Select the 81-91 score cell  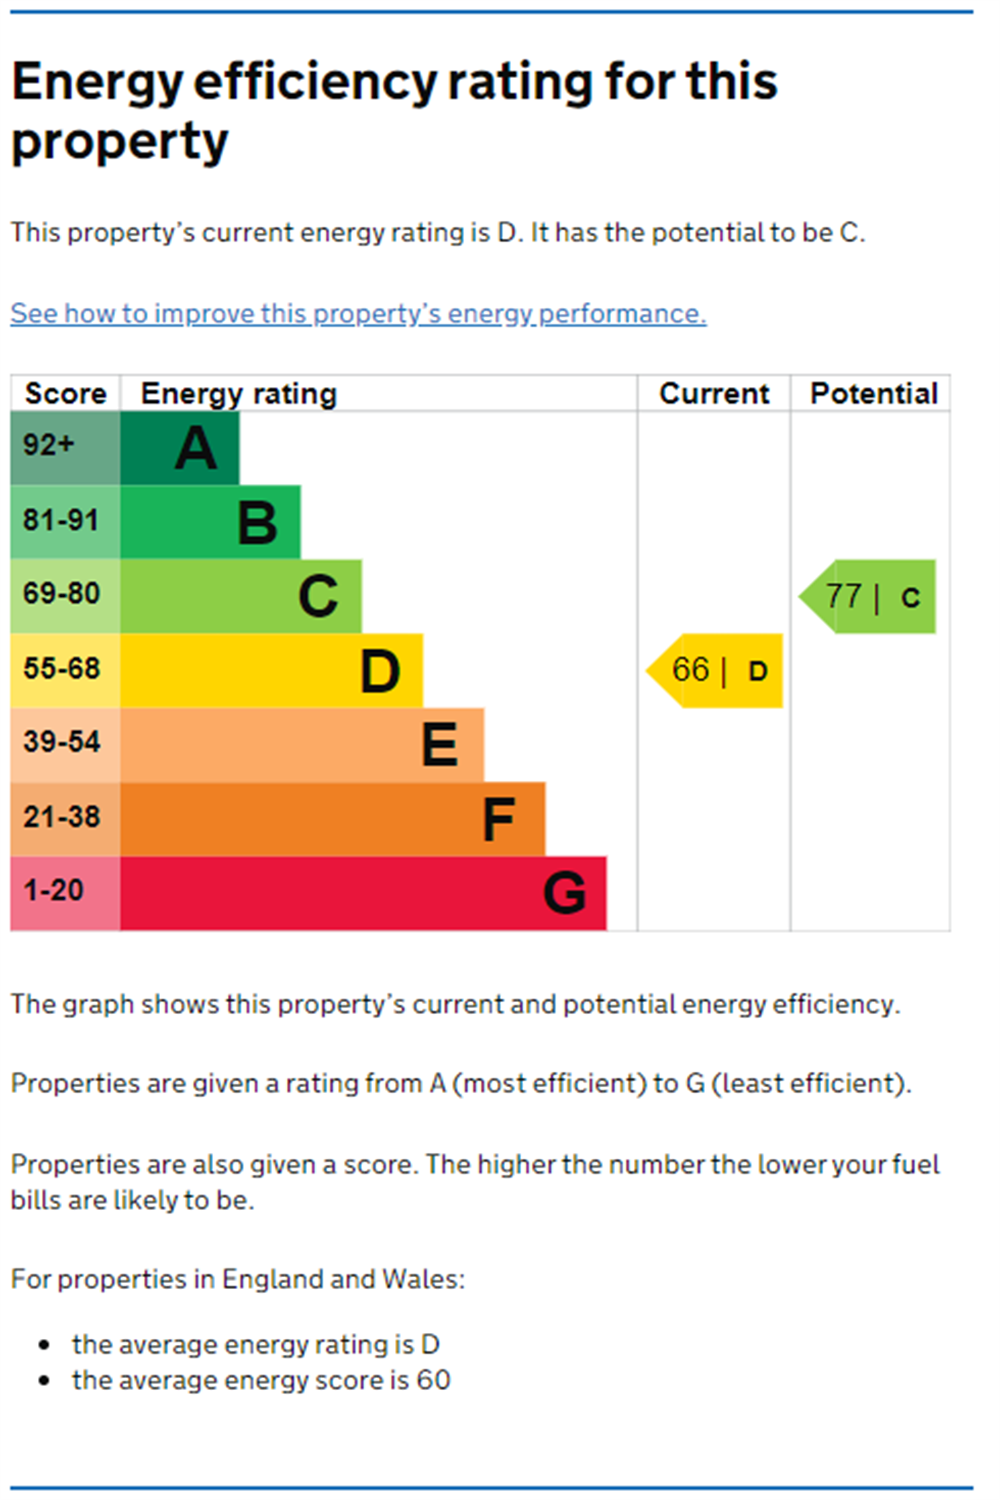[66, 522]
